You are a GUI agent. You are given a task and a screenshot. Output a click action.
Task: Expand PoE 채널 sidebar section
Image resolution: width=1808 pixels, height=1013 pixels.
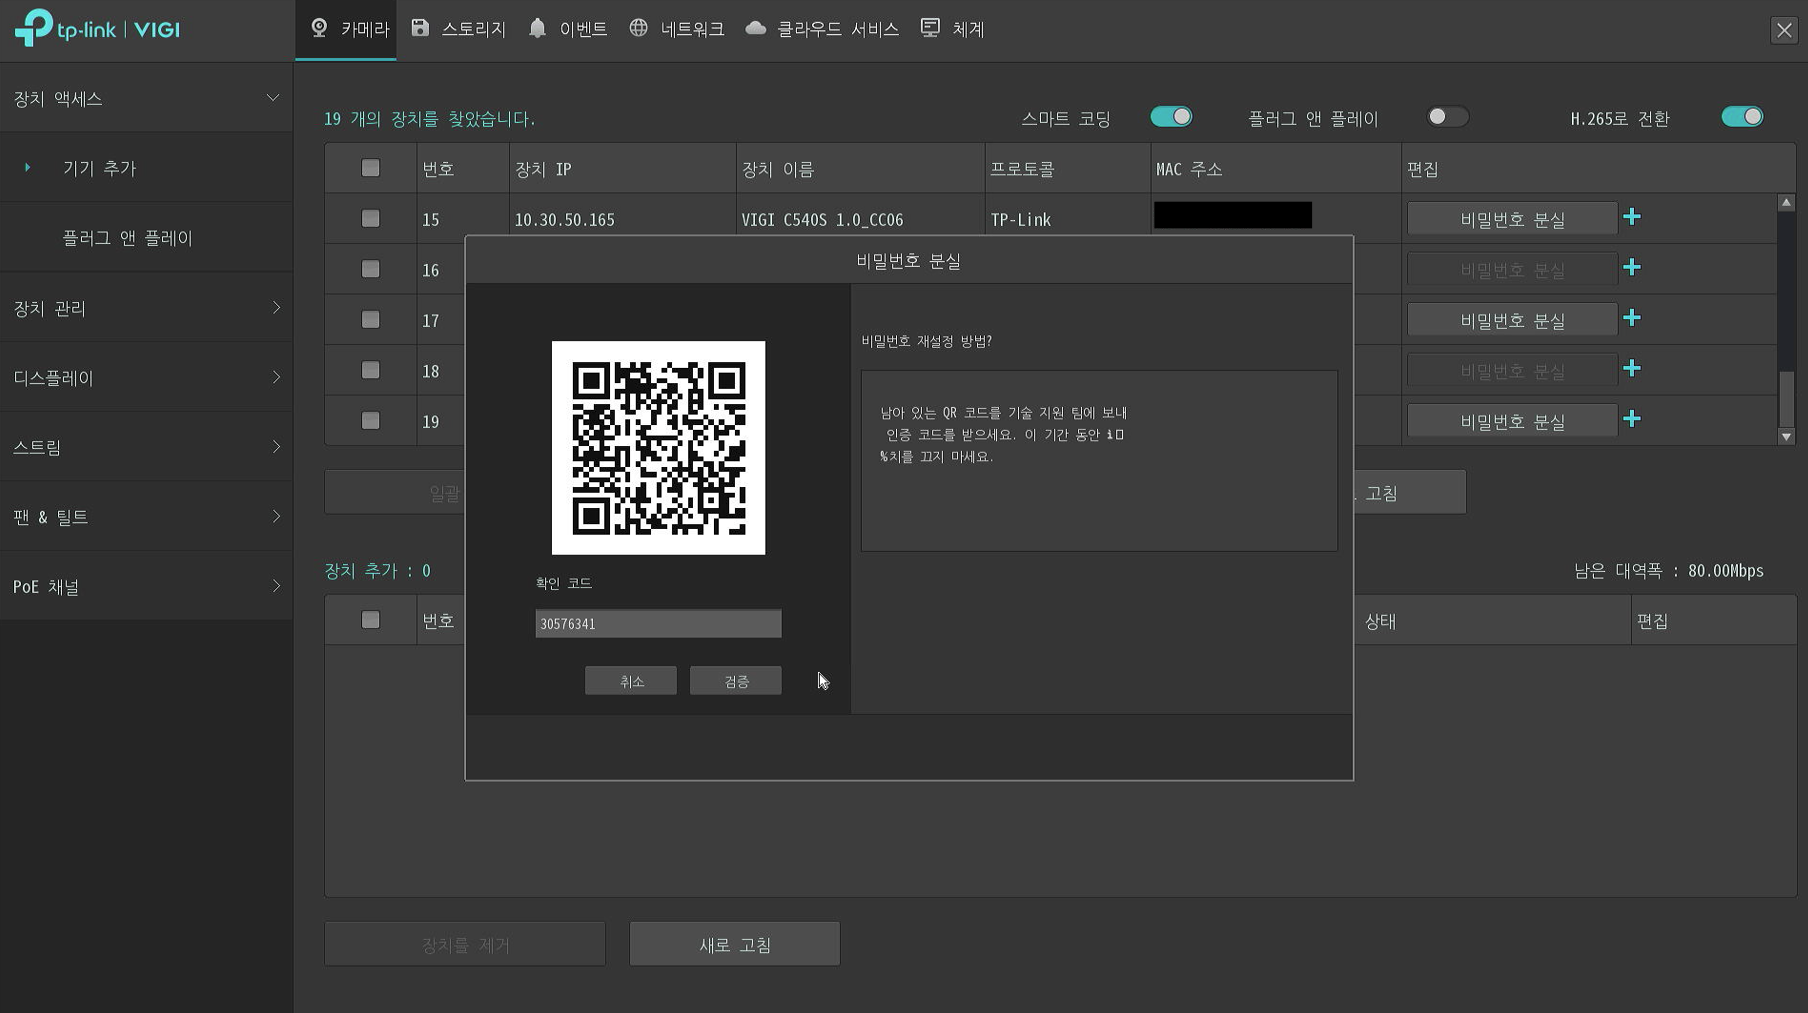146,586
